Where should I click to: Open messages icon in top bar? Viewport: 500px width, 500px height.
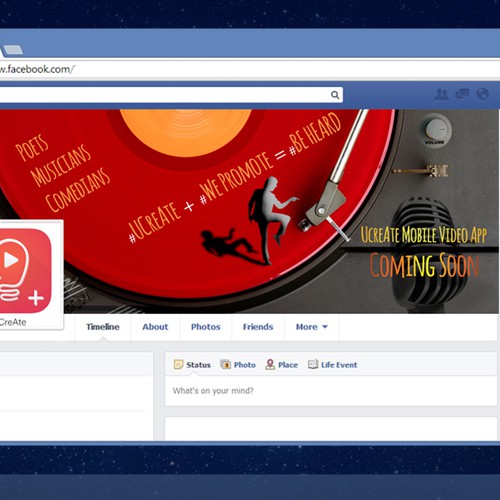click(x=463, y=95)
